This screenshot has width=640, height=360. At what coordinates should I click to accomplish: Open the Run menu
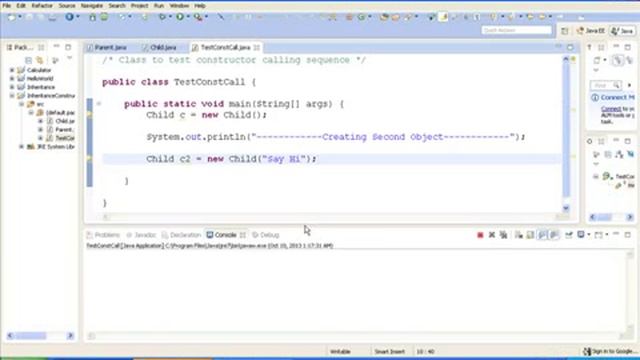tap(159, 6)
